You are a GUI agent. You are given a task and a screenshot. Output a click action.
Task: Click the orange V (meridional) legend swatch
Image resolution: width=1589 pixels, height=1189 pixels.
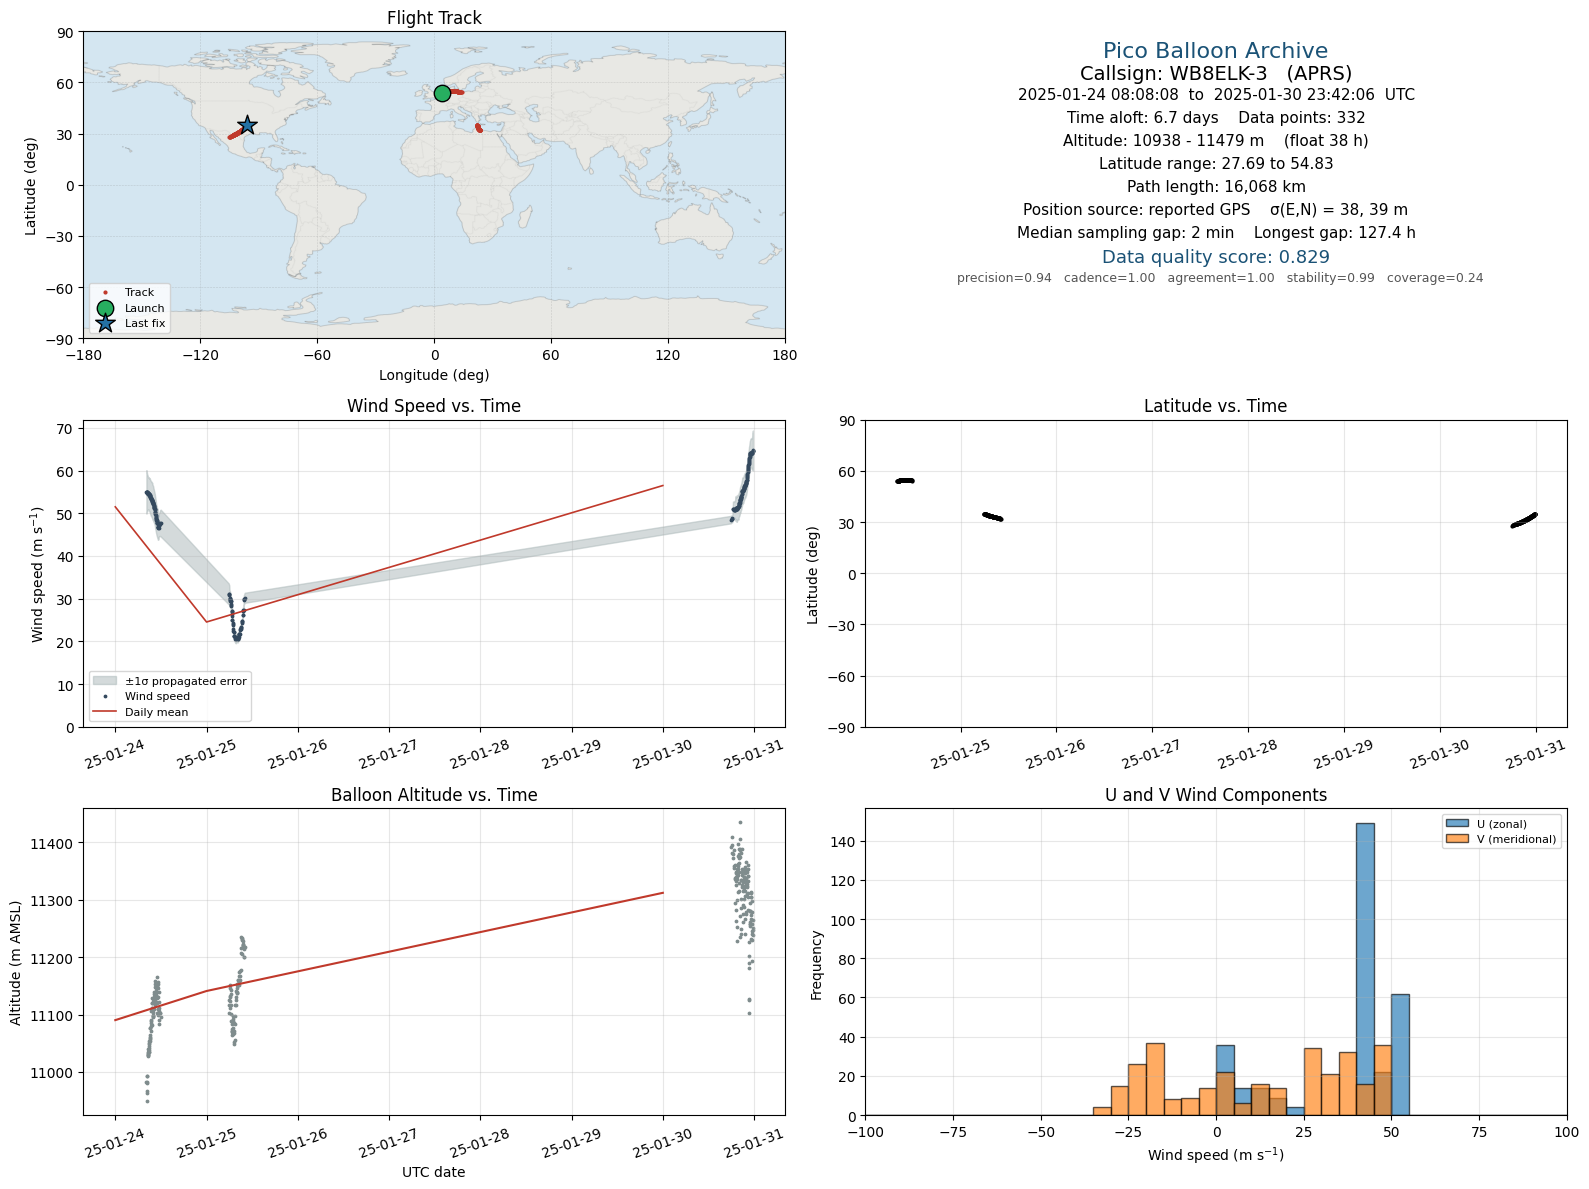[1457, 839]
